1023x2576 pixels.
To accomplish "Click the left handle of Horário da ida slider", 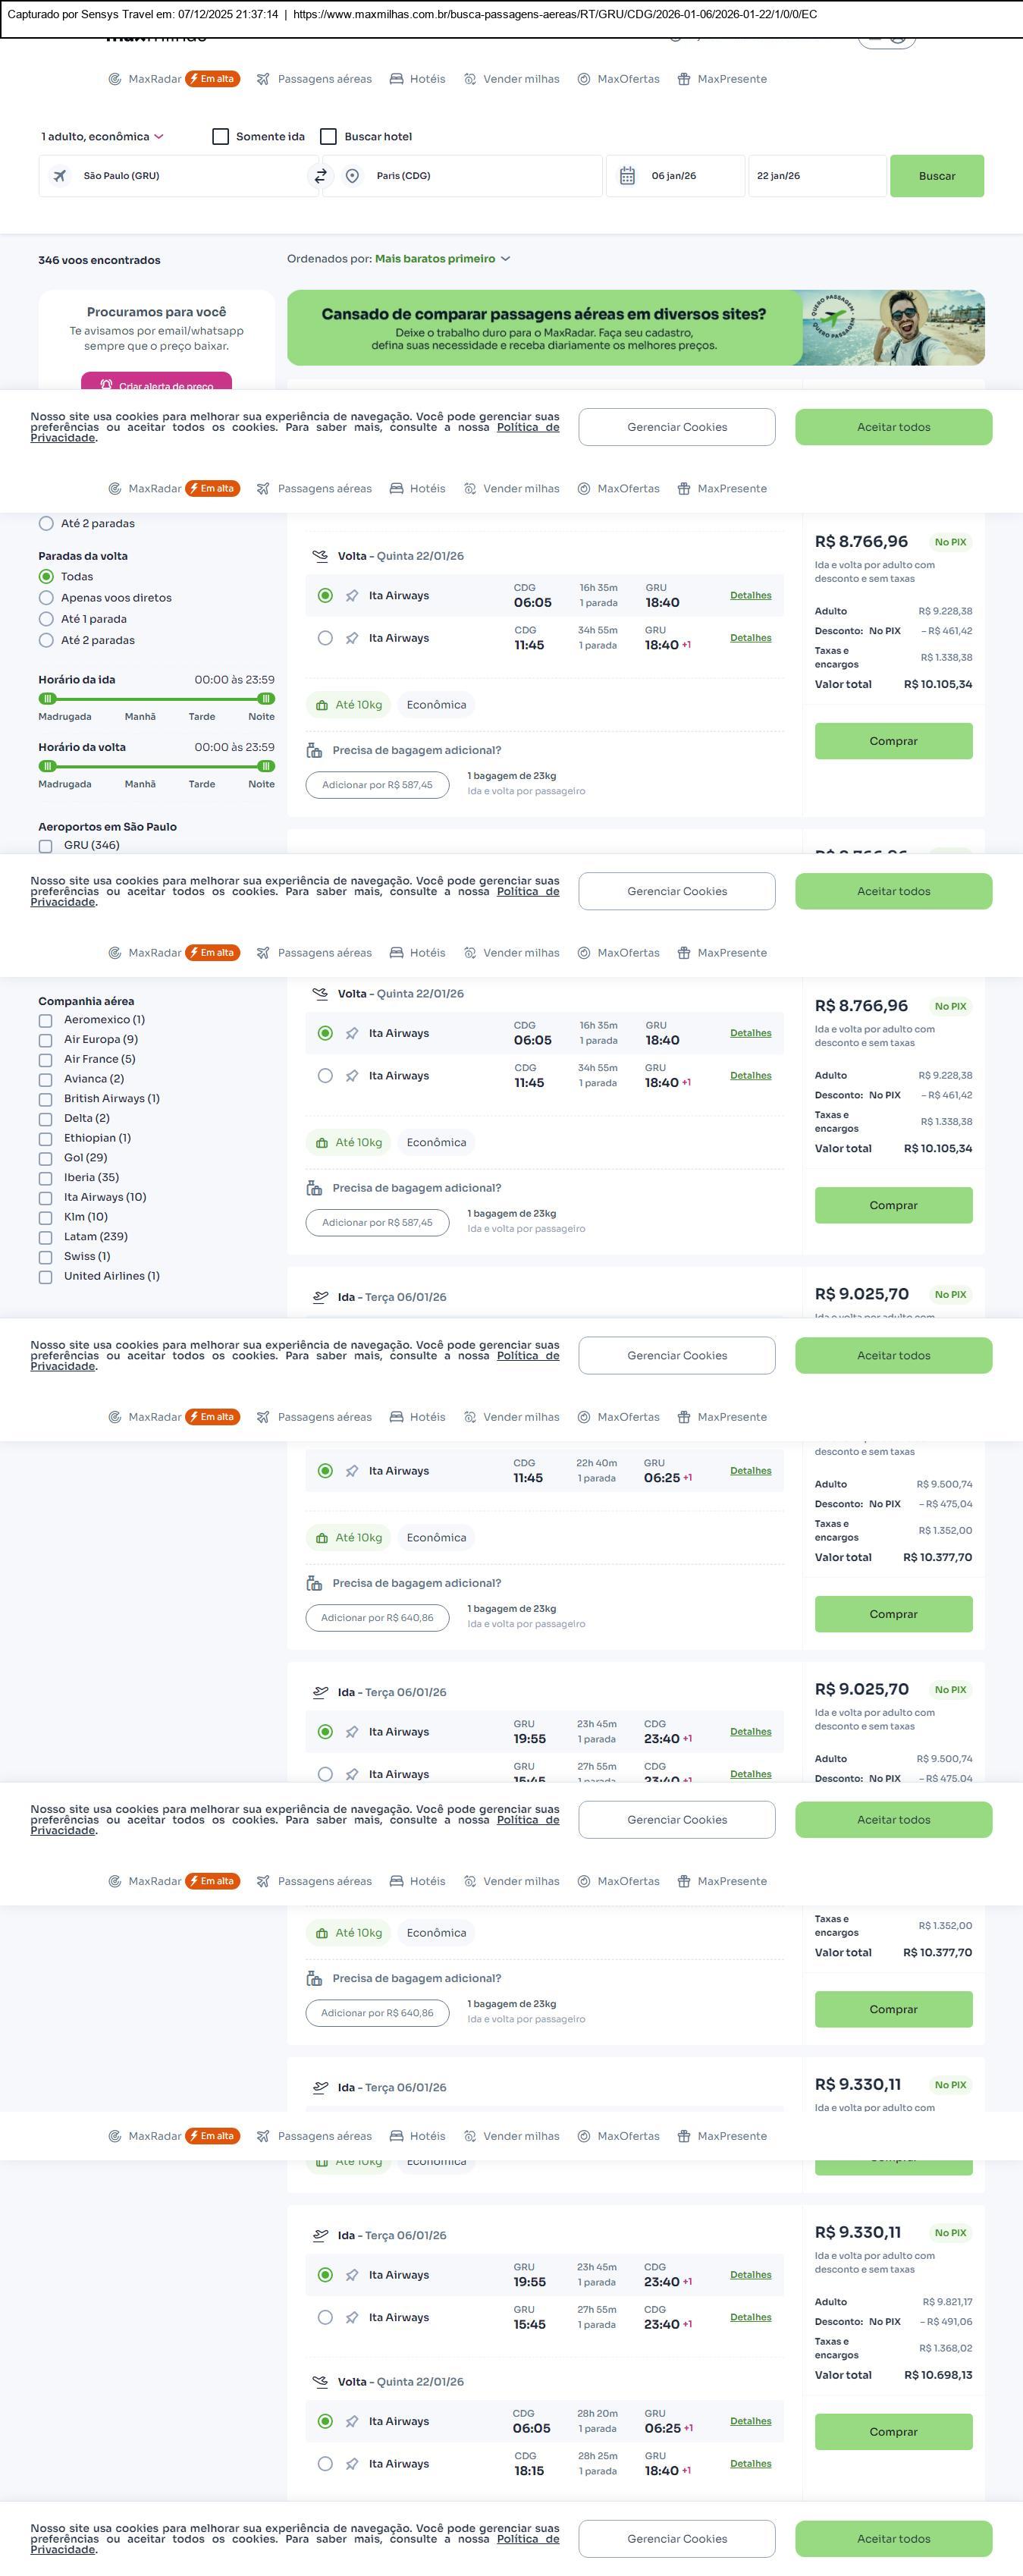I will pyautogui.click(x=47, y=699).
